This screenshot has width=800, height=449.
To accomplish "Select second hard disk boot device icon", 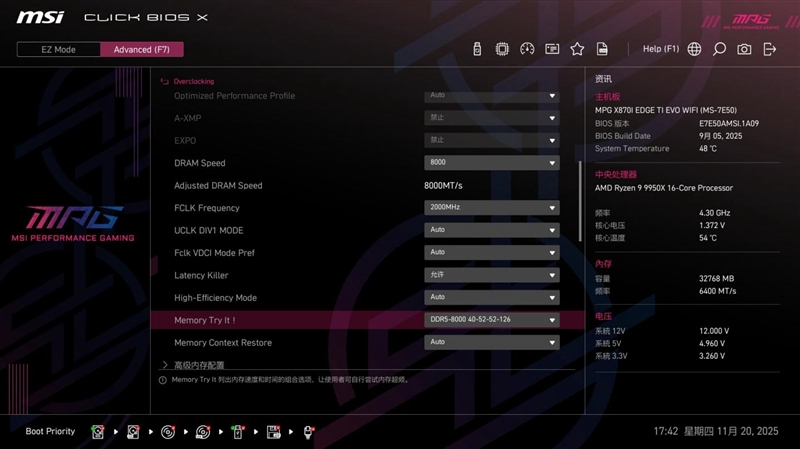I will click(133, 432).
